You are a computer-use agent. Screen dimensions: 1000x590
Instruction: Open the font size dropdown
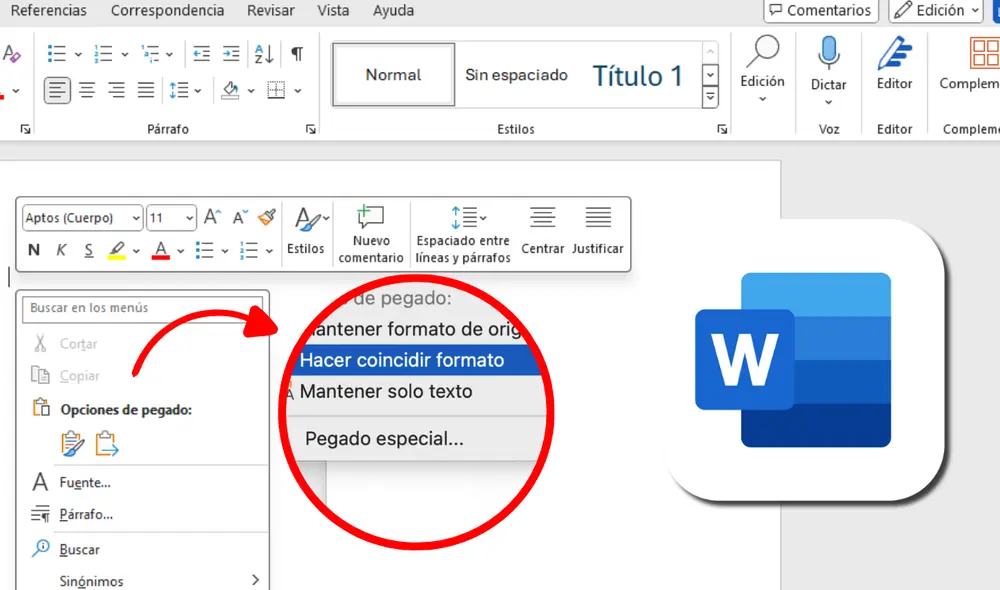pyautogui.click(x=168, y=217)
